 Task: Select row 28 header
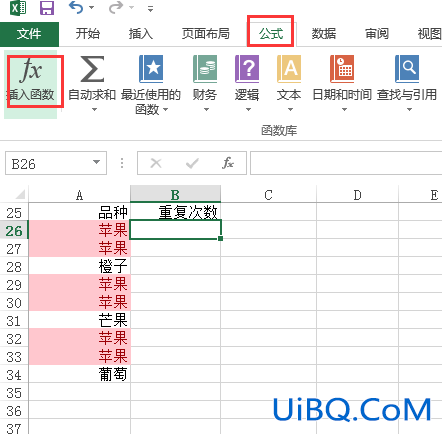coord(14,267)
